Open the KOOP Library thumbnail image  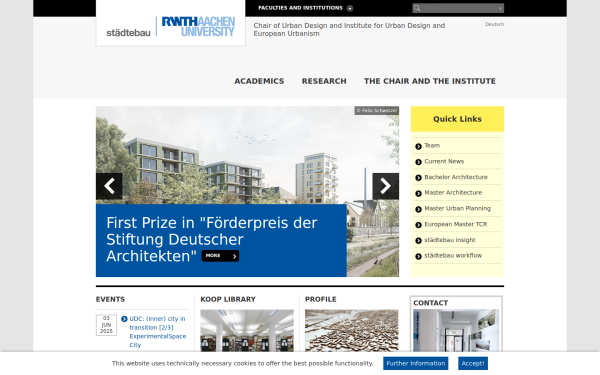click(247, 331)
